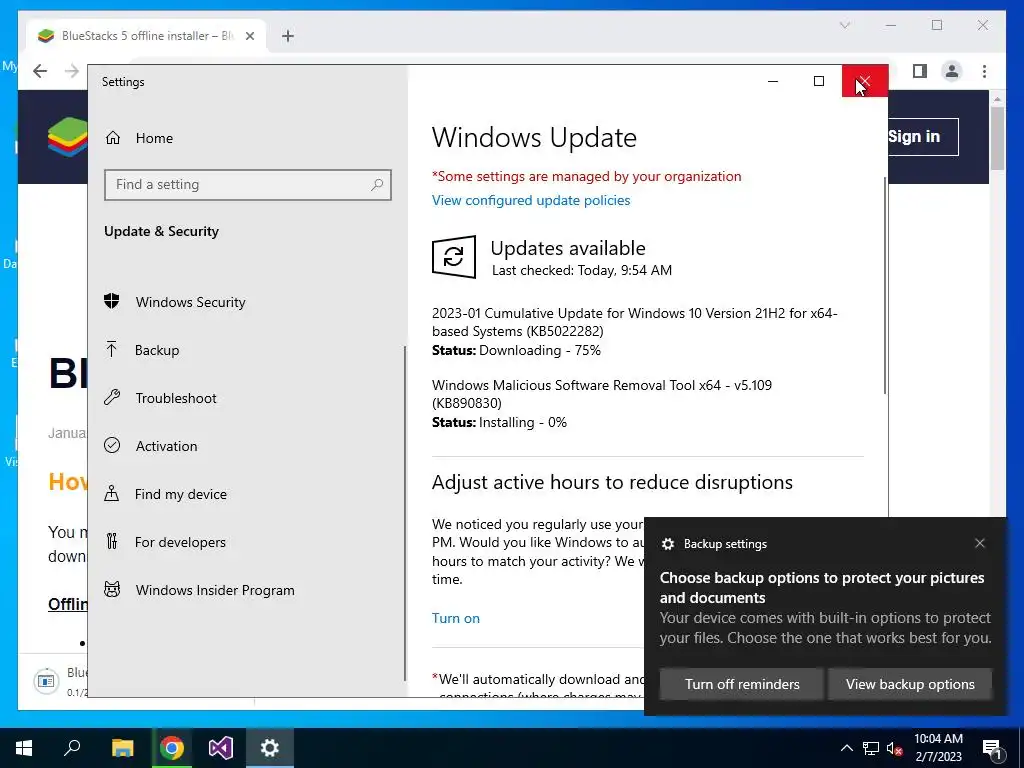The height and width of the screenshot is (768, 1024).
Task: Toggle Chrome side panel icon
Action: [x=920, y=71]
